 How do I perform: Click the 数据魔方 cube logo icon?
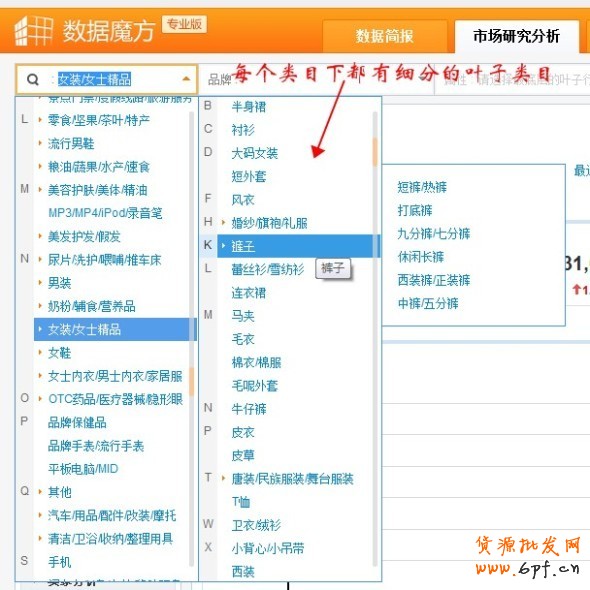coord(33,31)
